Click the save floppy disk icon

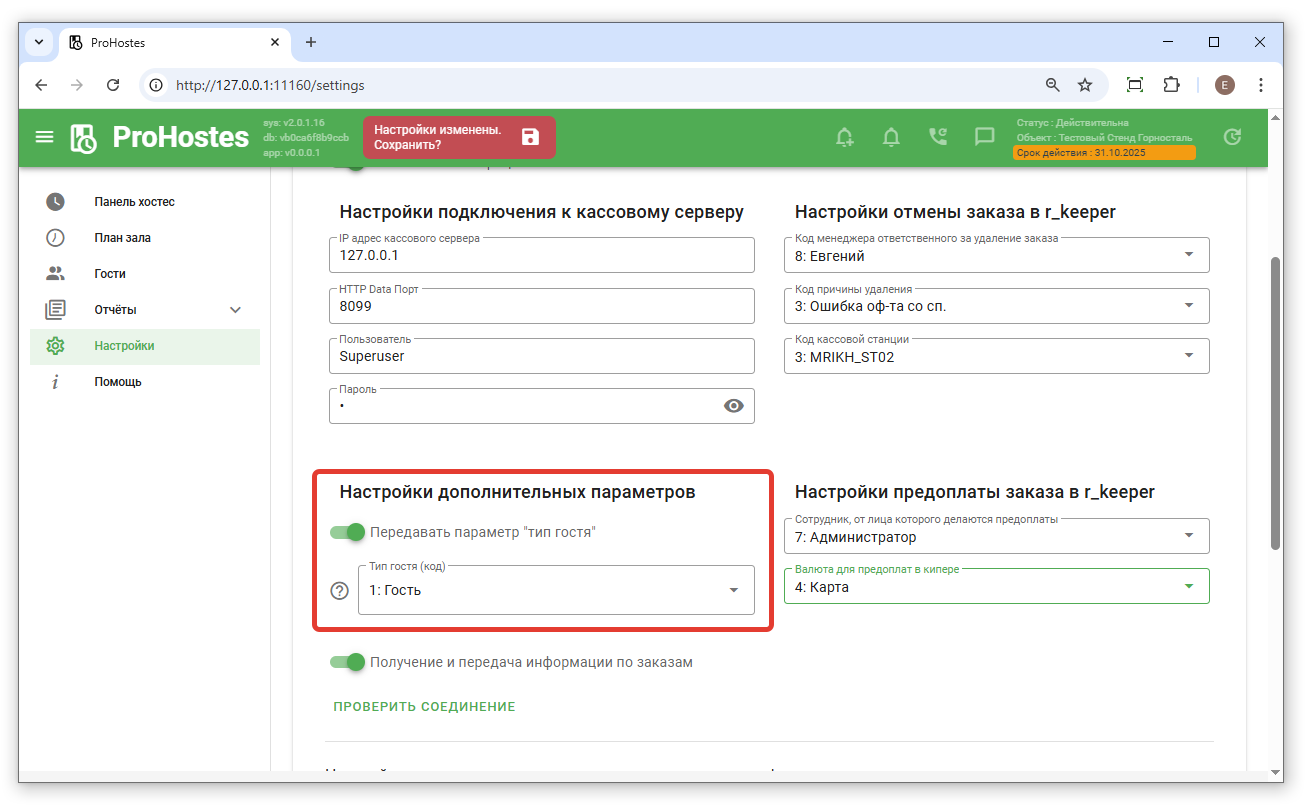pyautogui.click(x=530, y=137)
